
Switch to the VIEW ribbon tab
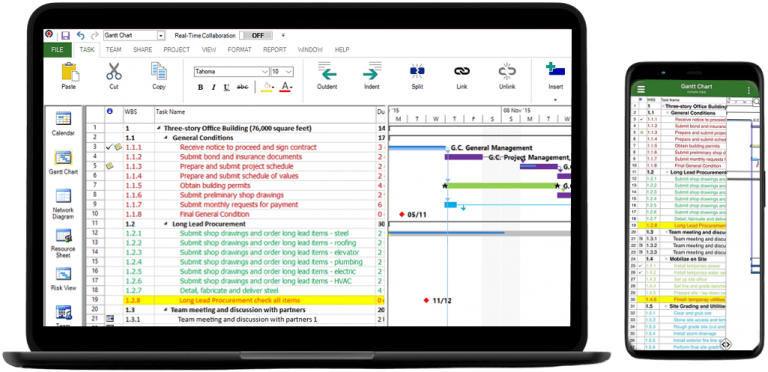[x=209, y=50]
